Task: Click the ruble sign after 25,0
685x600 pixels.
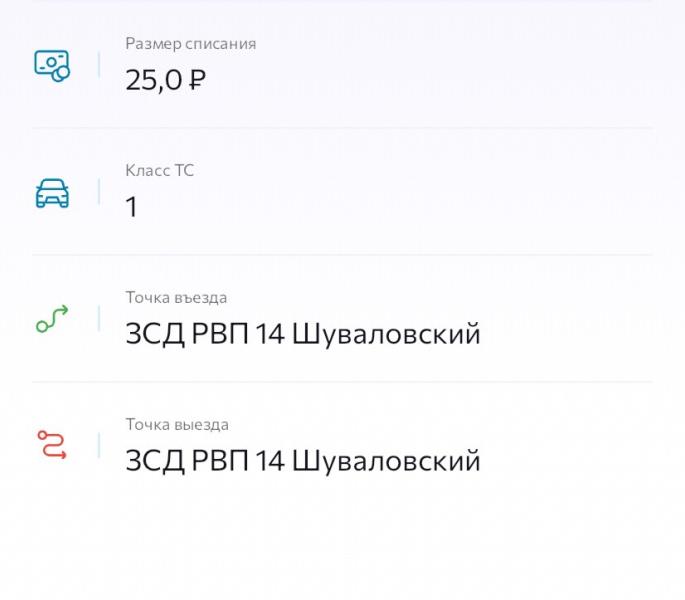Action: (x=197, y=80)
